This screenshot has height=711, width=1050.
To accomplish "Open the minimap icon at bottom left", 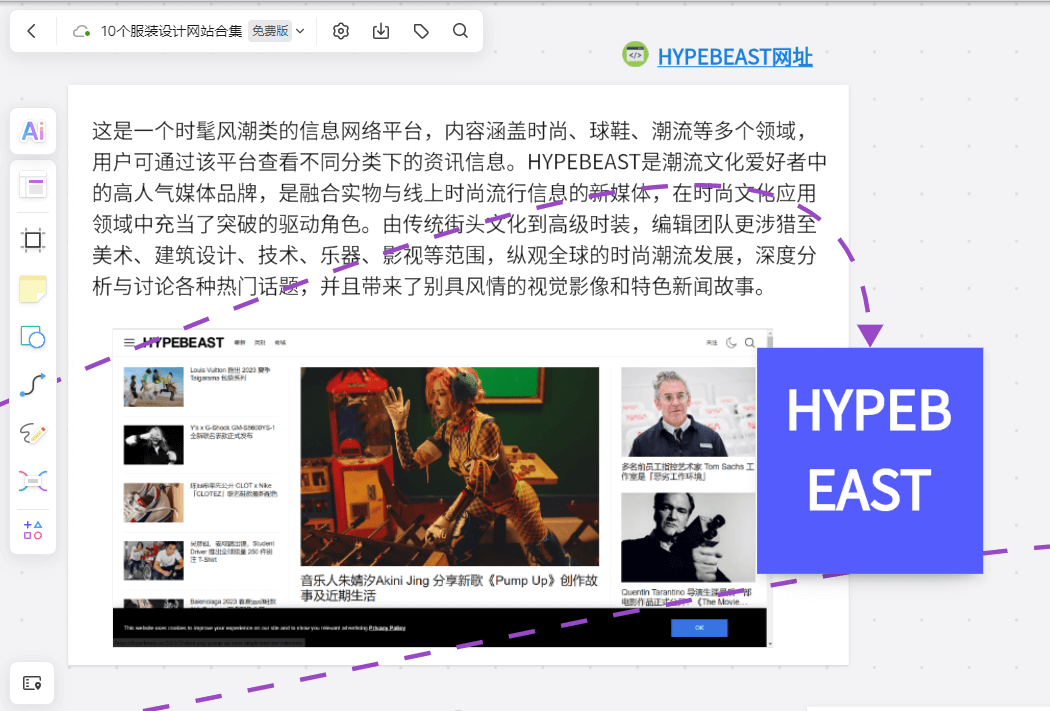I will tap(32, 683).
